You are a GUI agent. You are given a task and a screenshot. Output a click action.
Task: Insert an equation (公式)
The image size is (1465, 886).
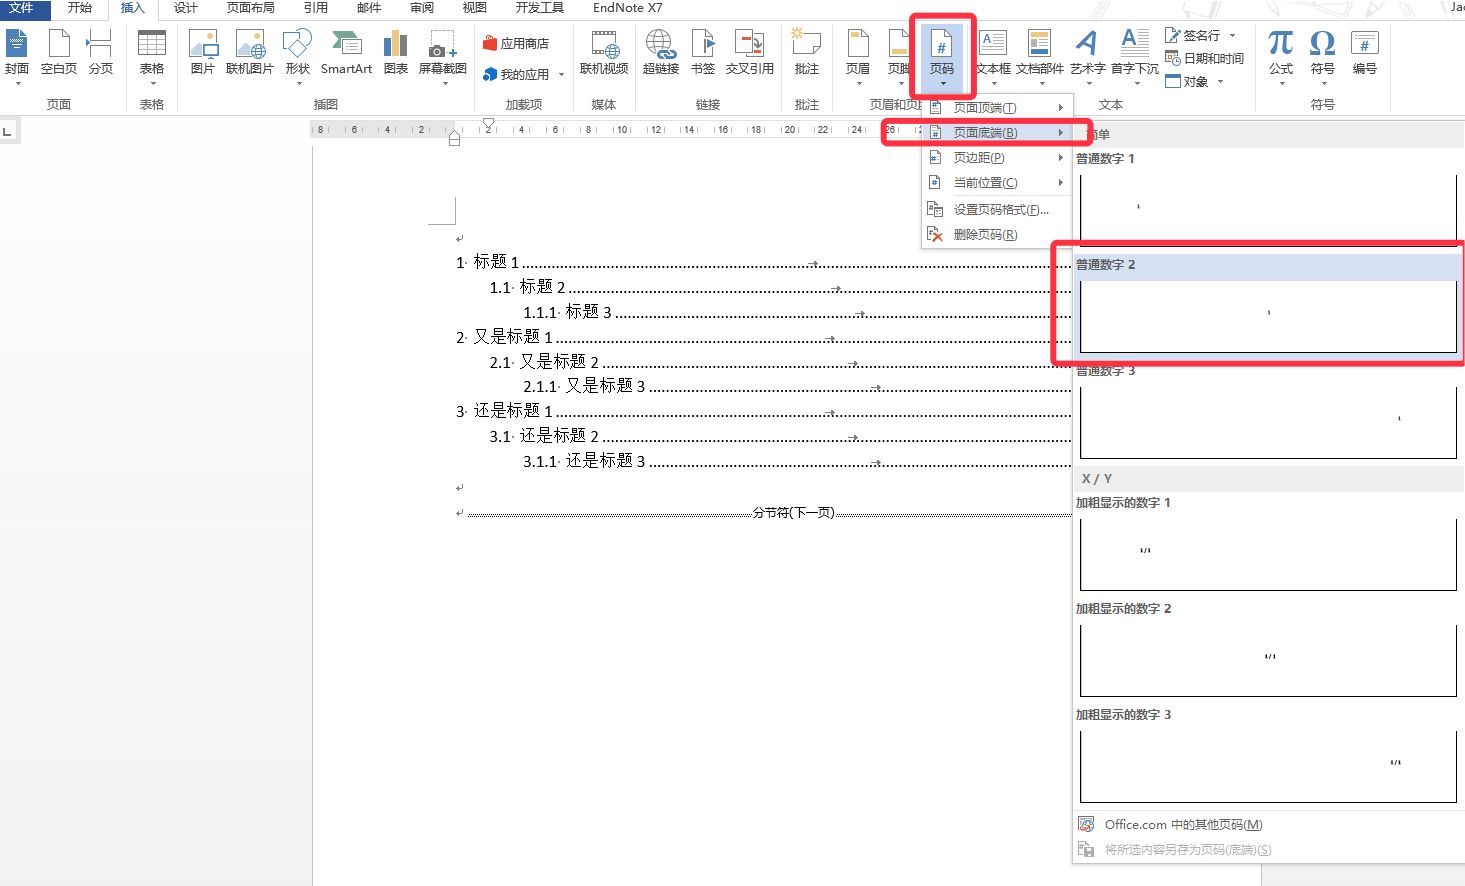tap(1281, 55)
